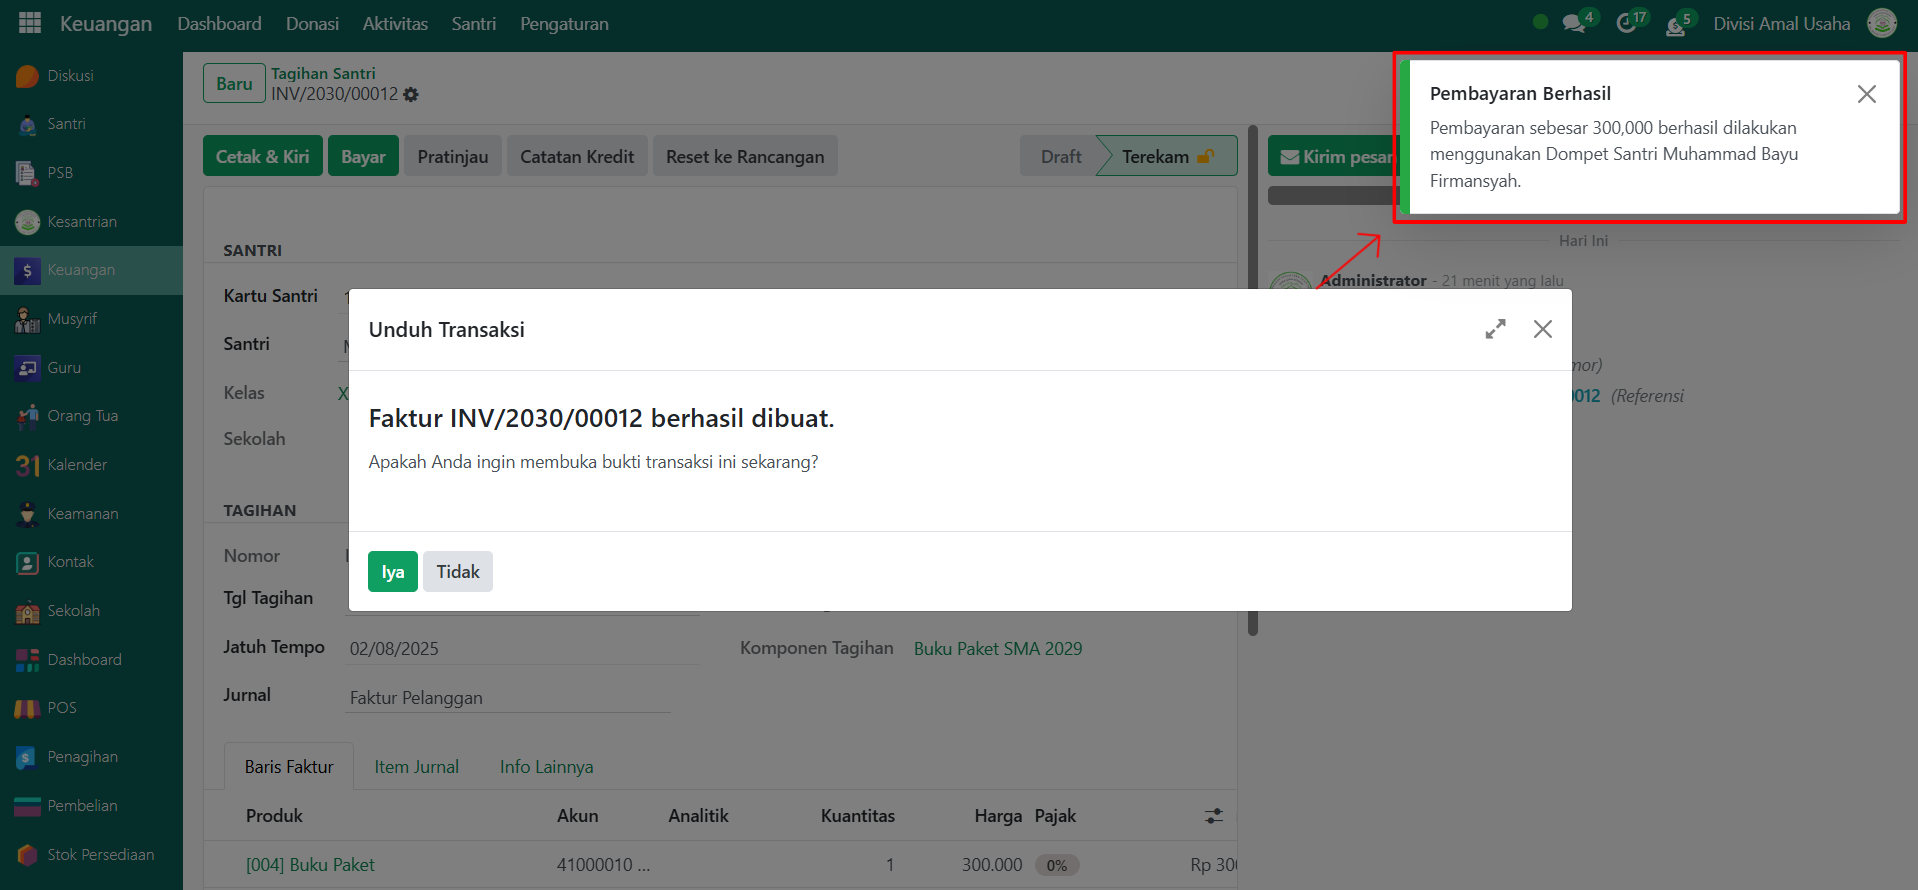Open the Divisi Amal Usaha company switcher
Viewport: 1918px width, 890px height.
pos(1781,24)
